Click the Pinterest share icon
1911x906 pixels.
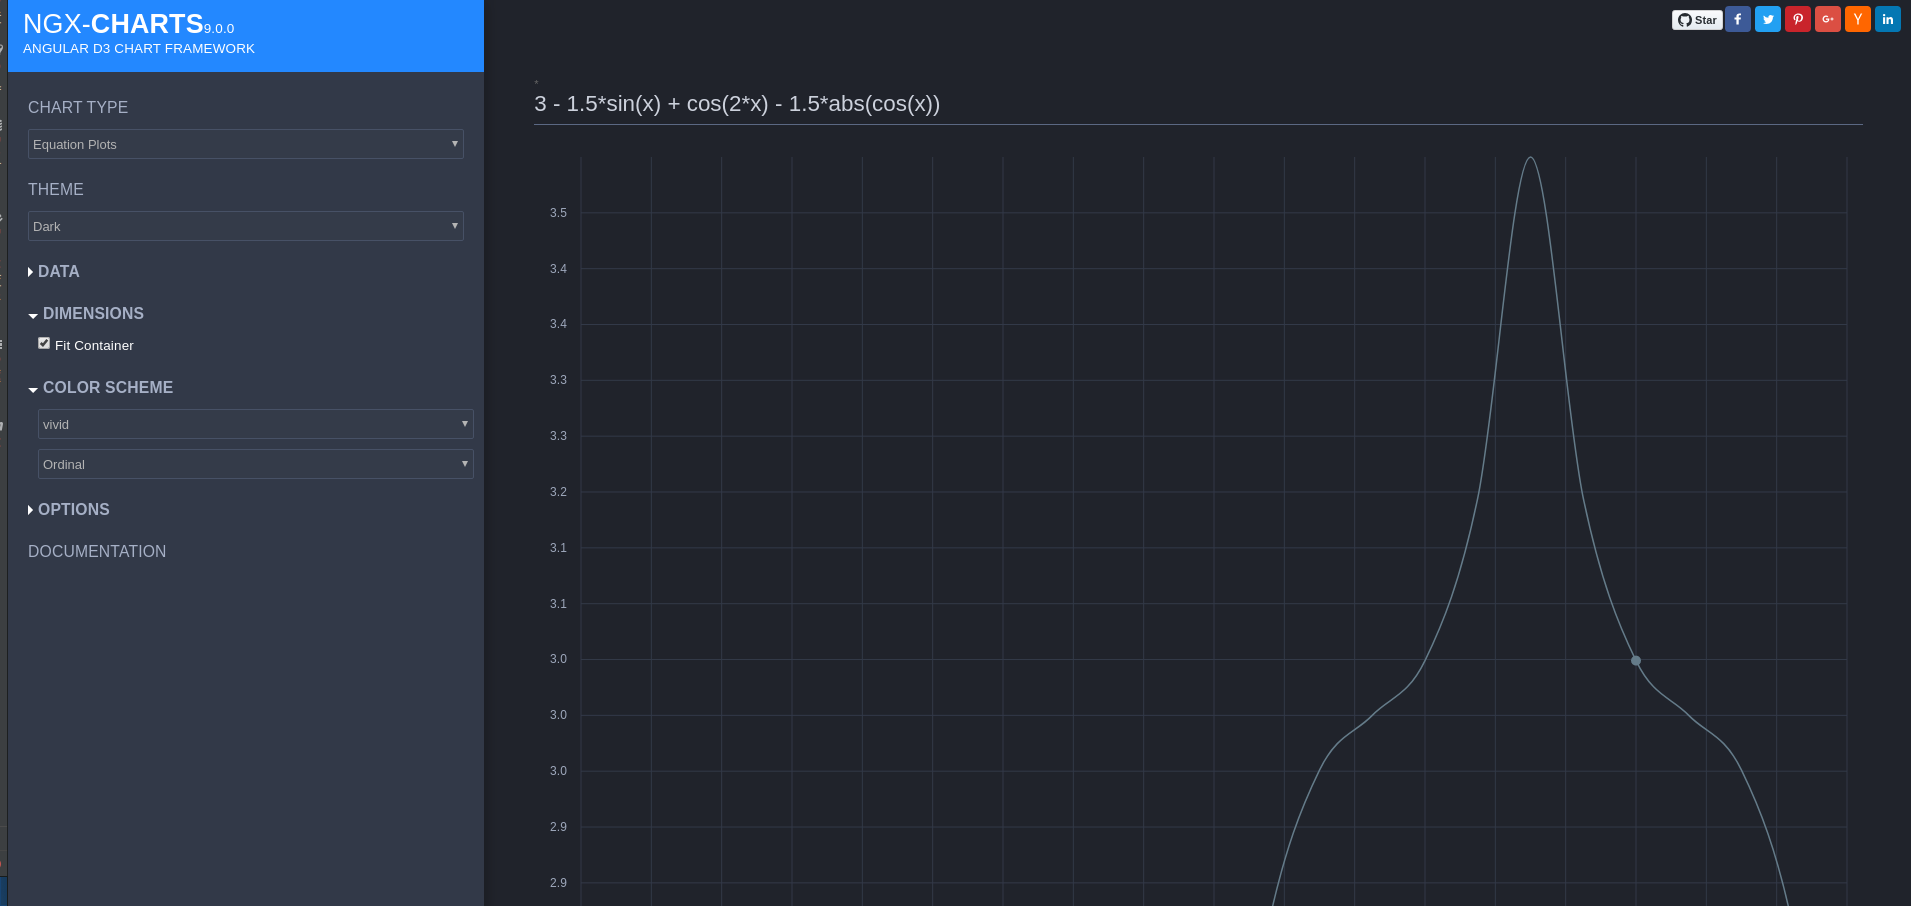(1798, 18)
